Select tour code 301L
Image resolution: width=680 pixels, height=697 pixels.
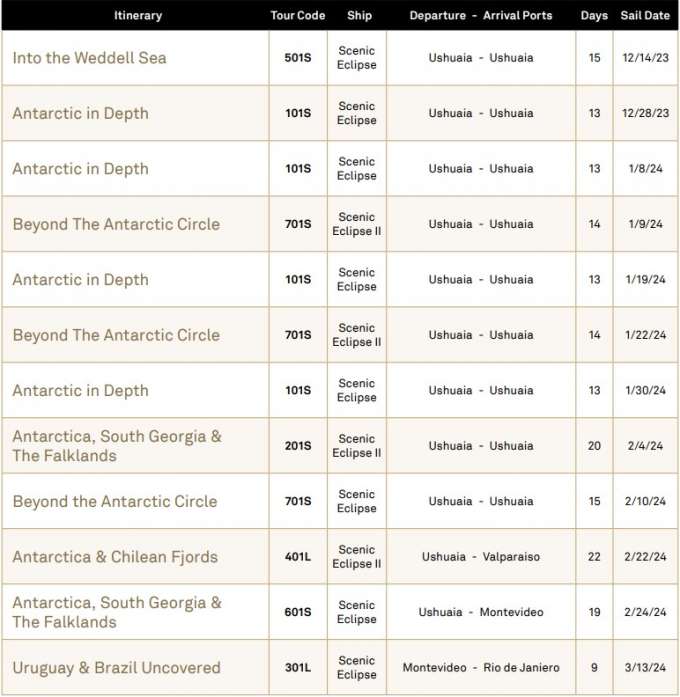[298, 668]
